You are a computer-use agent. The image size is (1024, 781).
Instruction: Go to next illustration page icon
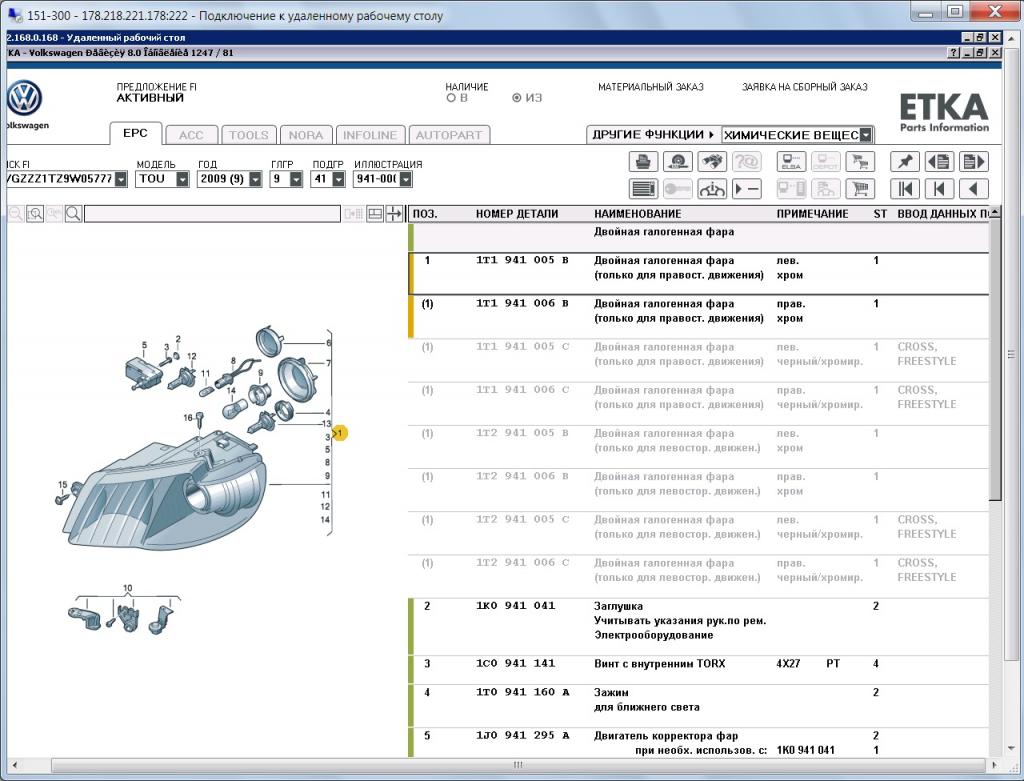click(x=973, y=161)
